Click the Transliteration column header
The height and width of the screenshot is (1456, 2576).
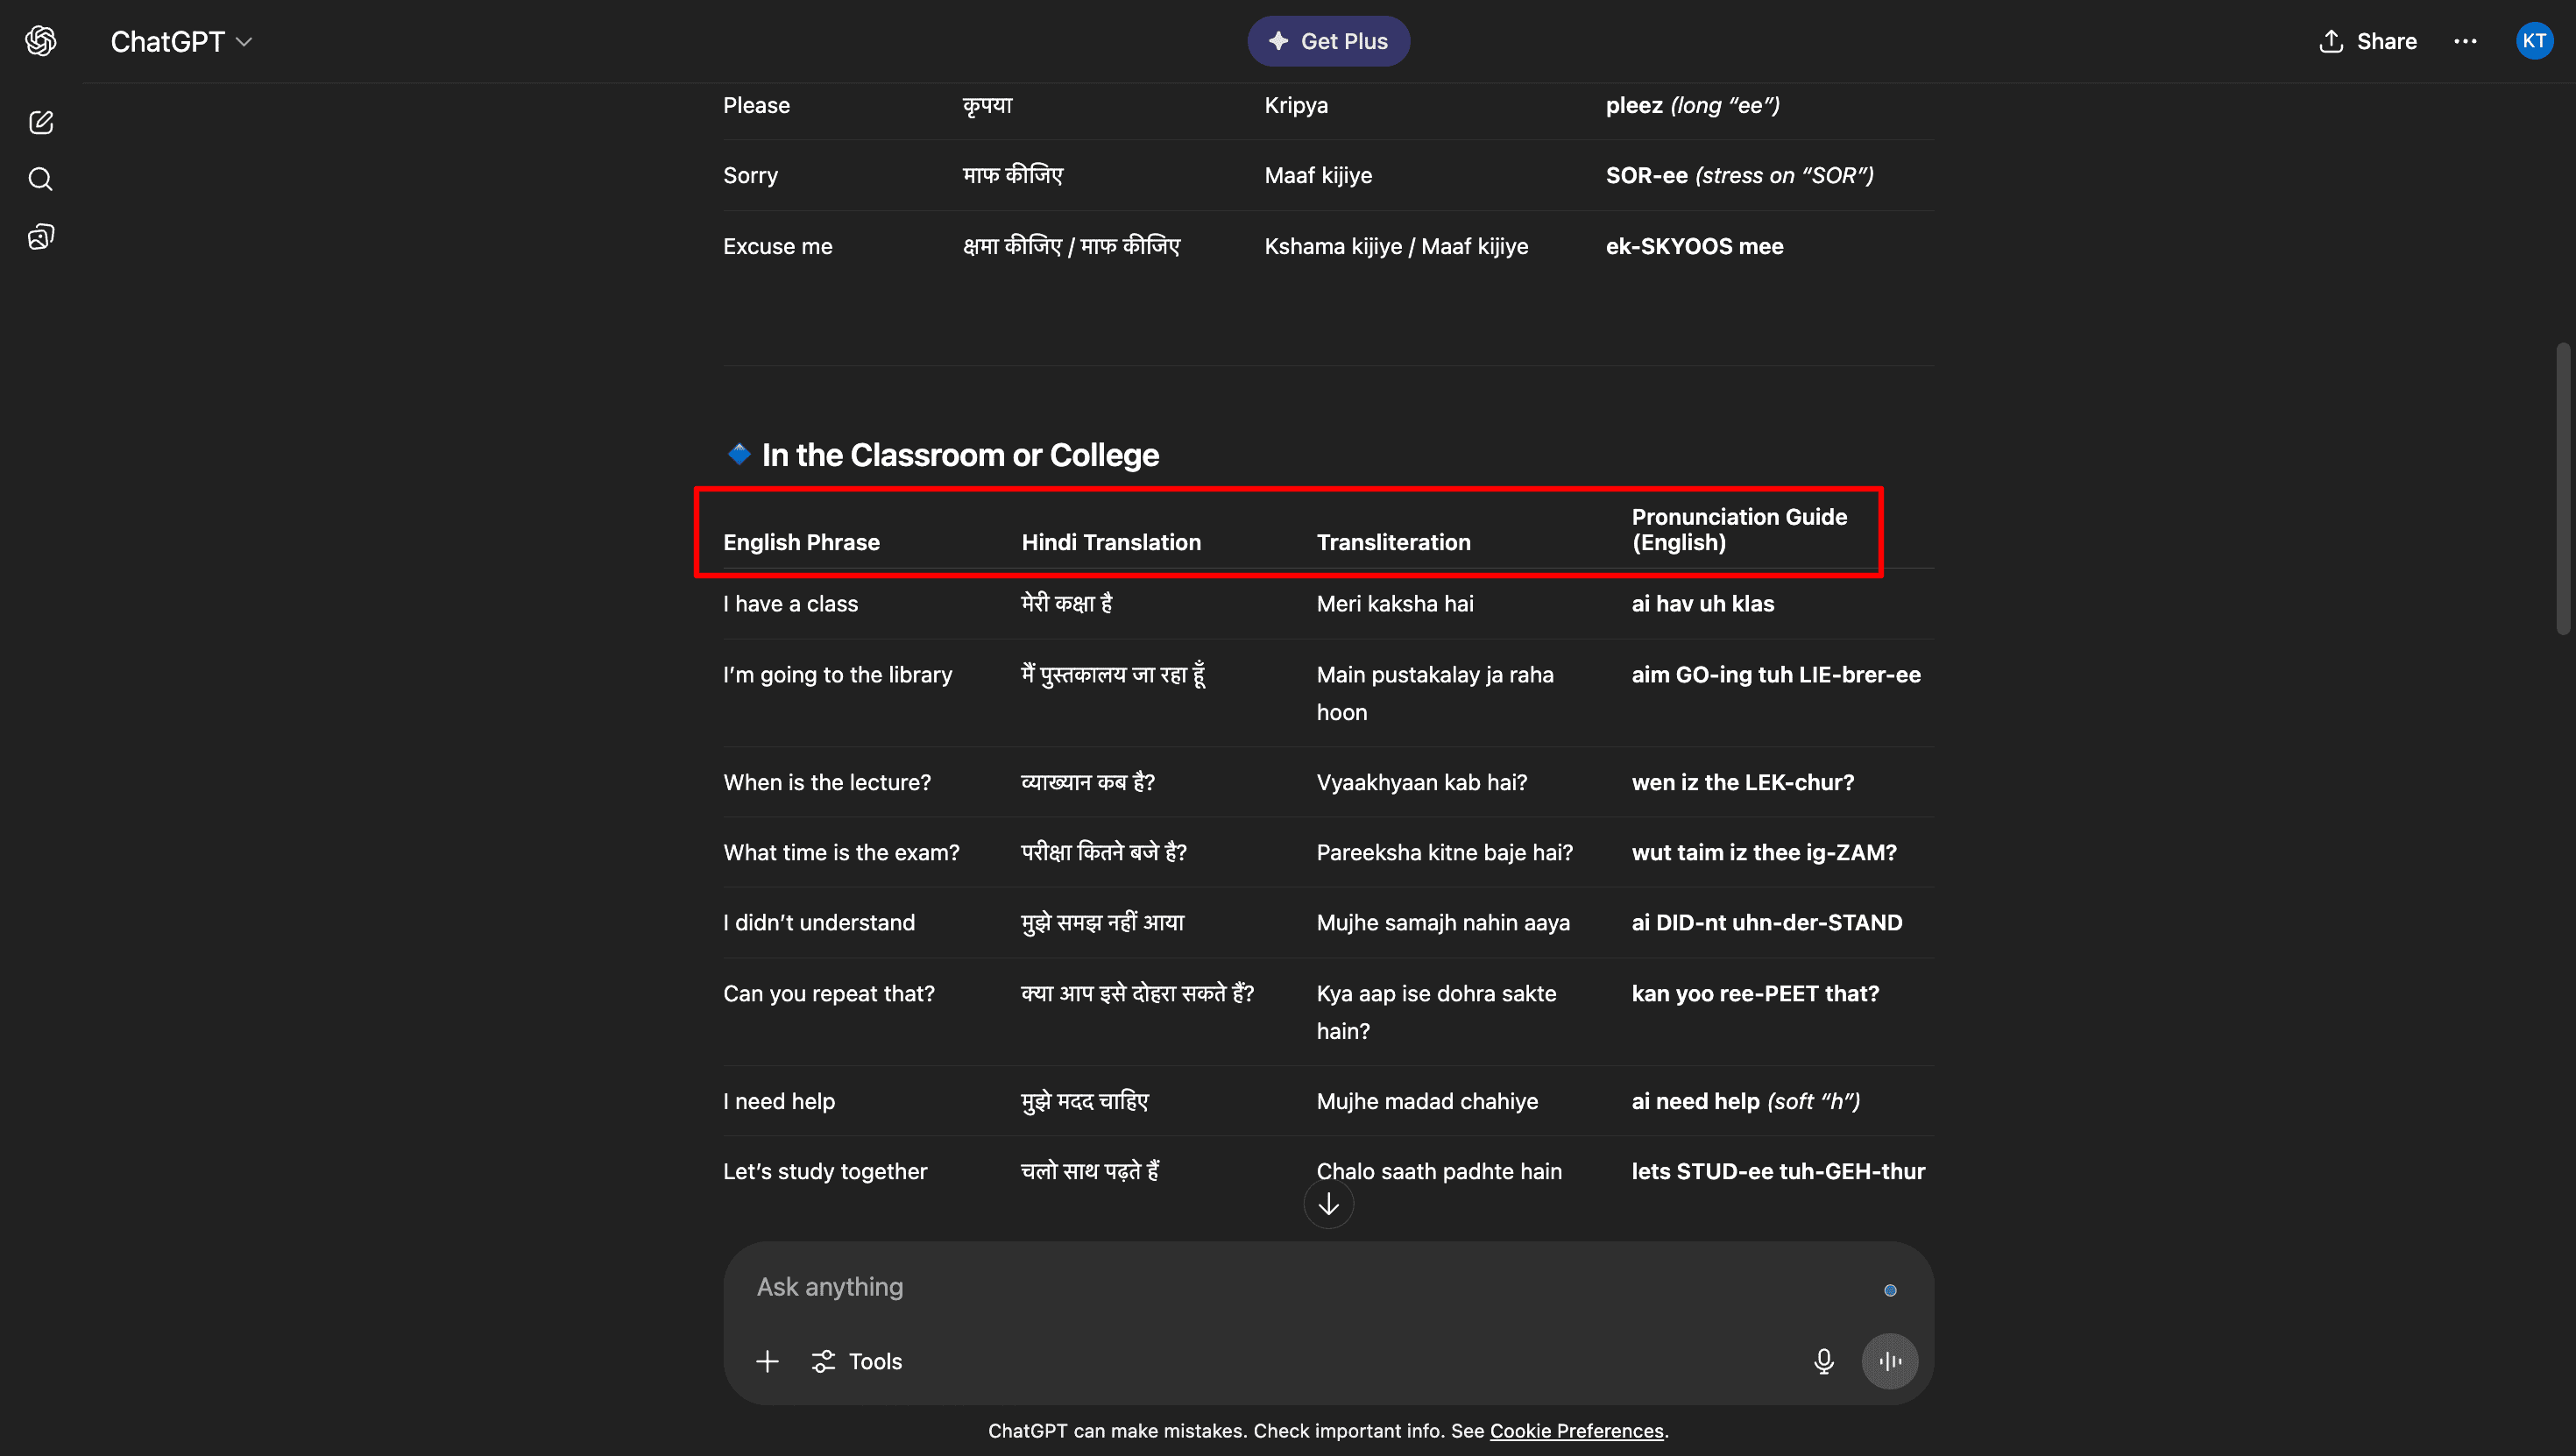click(x=1393, y=542)
